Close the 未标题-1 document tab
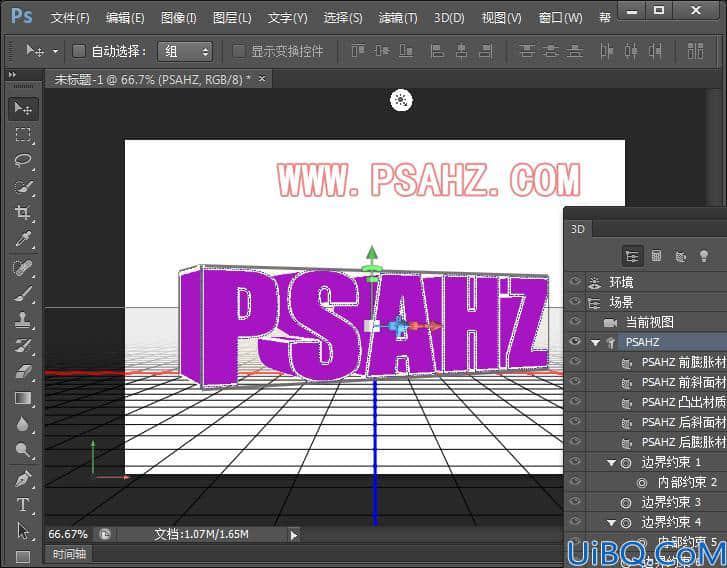 tap(262, 79)
